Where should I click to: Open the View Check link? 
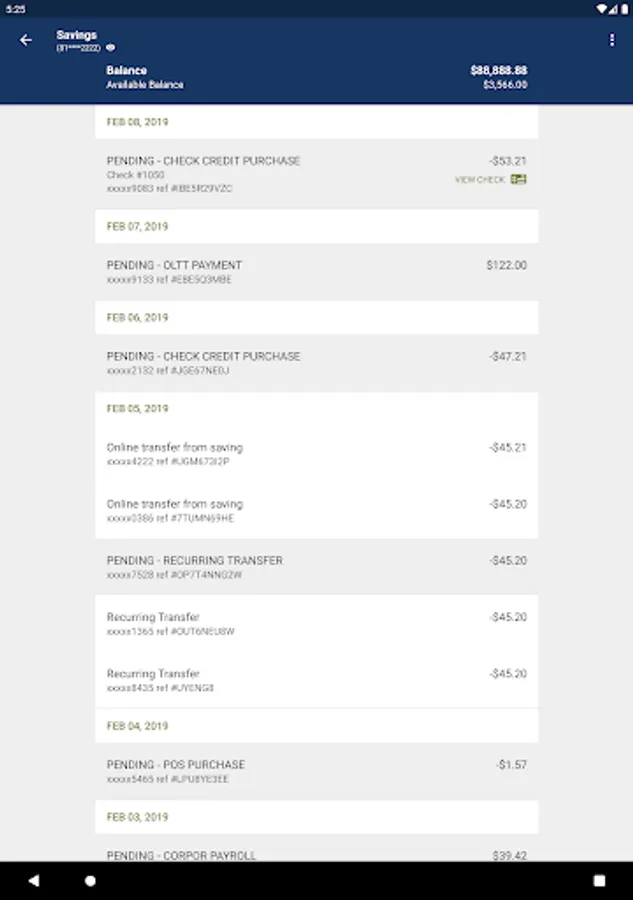(x=480, y=180)
